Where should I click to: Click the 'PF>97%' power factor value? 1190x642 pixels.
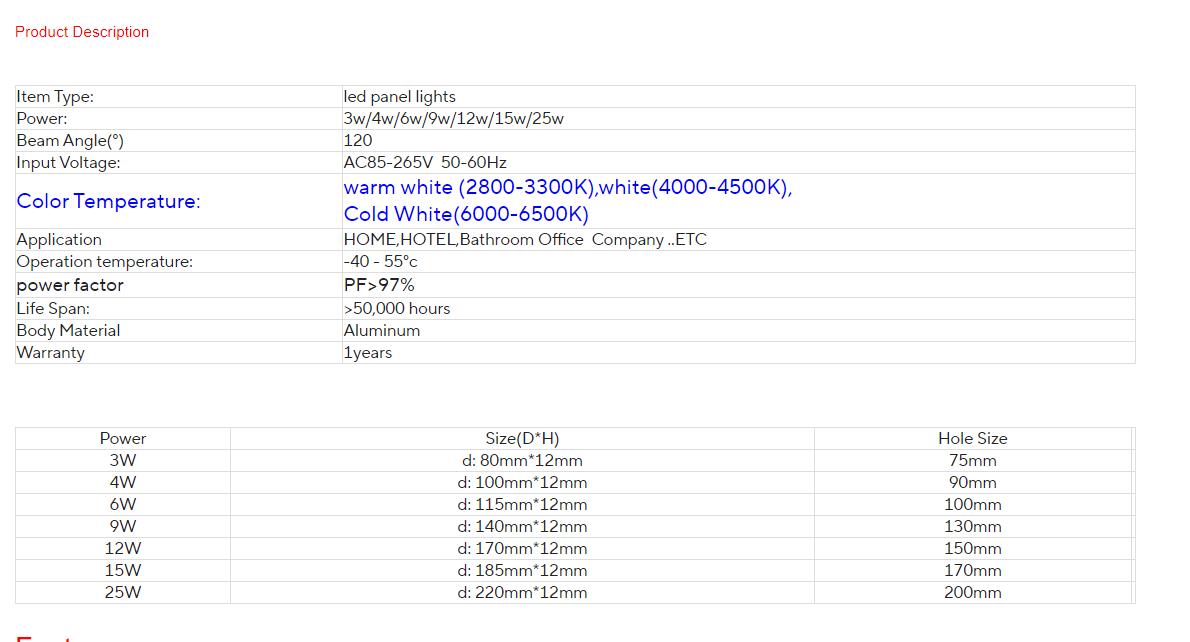379,285
